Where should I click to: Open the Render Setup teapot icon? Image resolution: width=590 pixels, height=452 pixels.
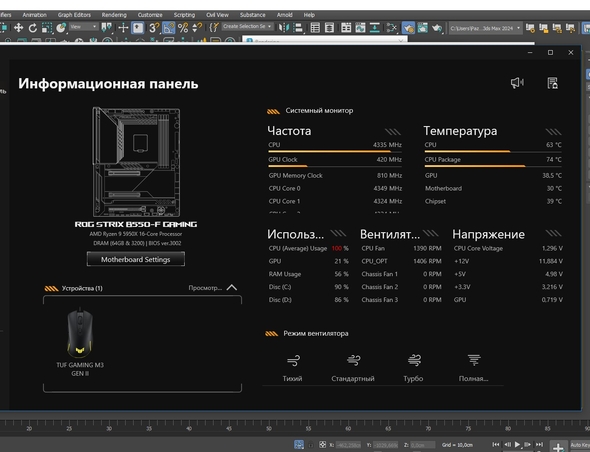tap(408, 27)
